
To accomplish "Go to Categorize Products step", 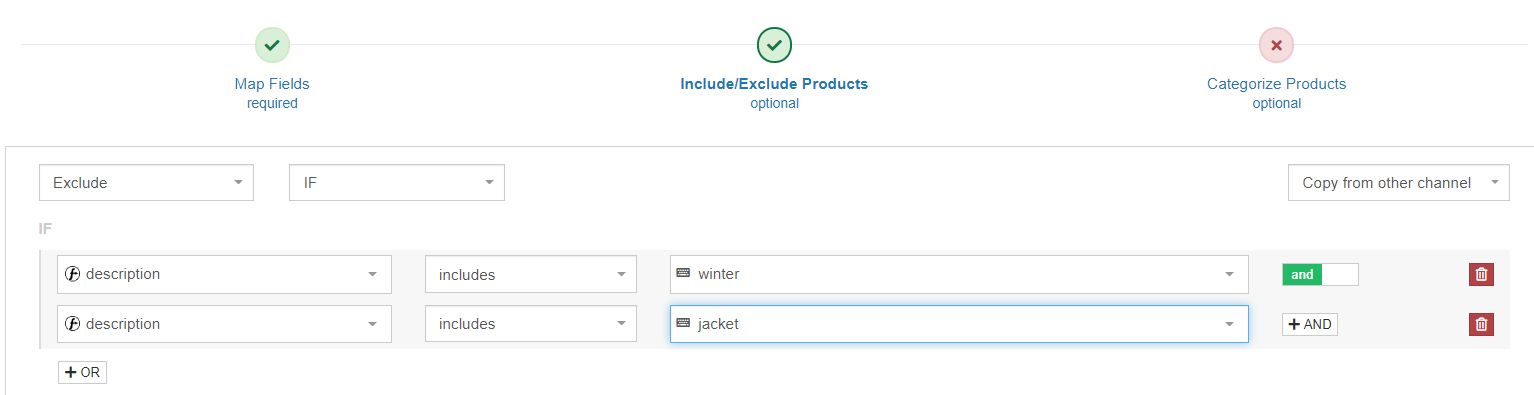I will click(1276, 84).
